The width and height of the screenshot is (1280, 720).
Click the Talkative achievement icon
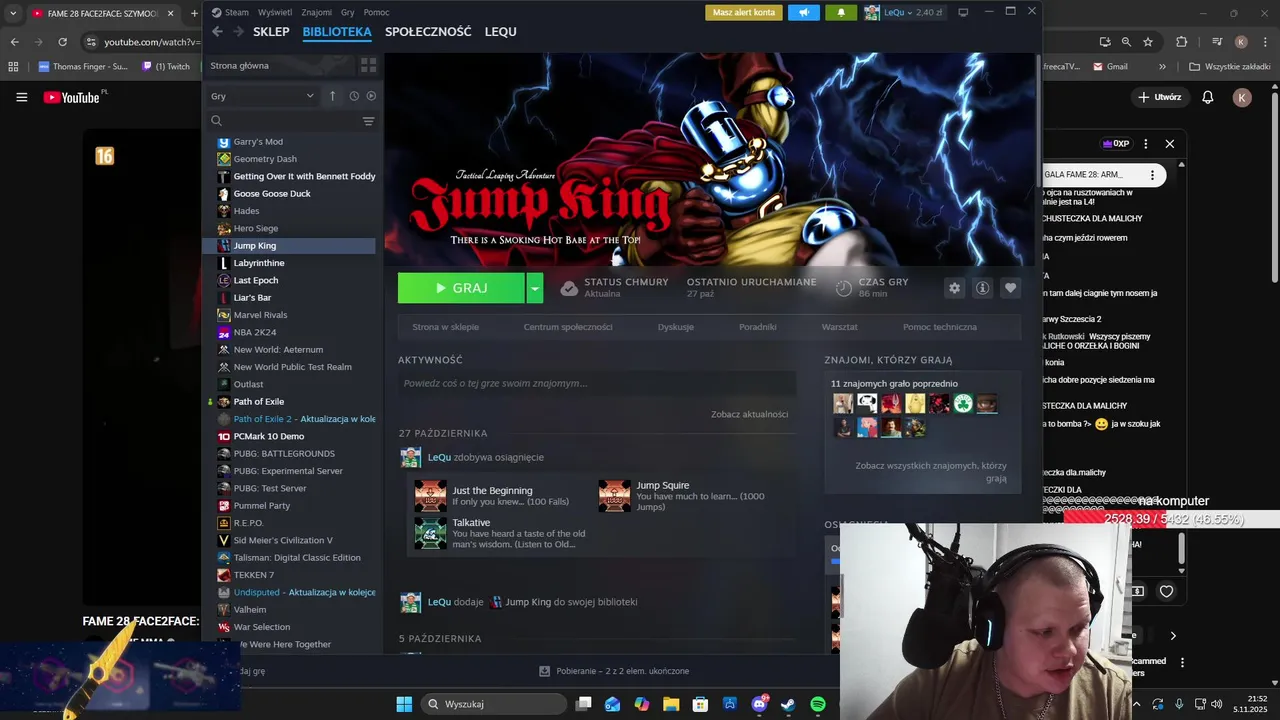pyautogui.click(x=431, y=533)
